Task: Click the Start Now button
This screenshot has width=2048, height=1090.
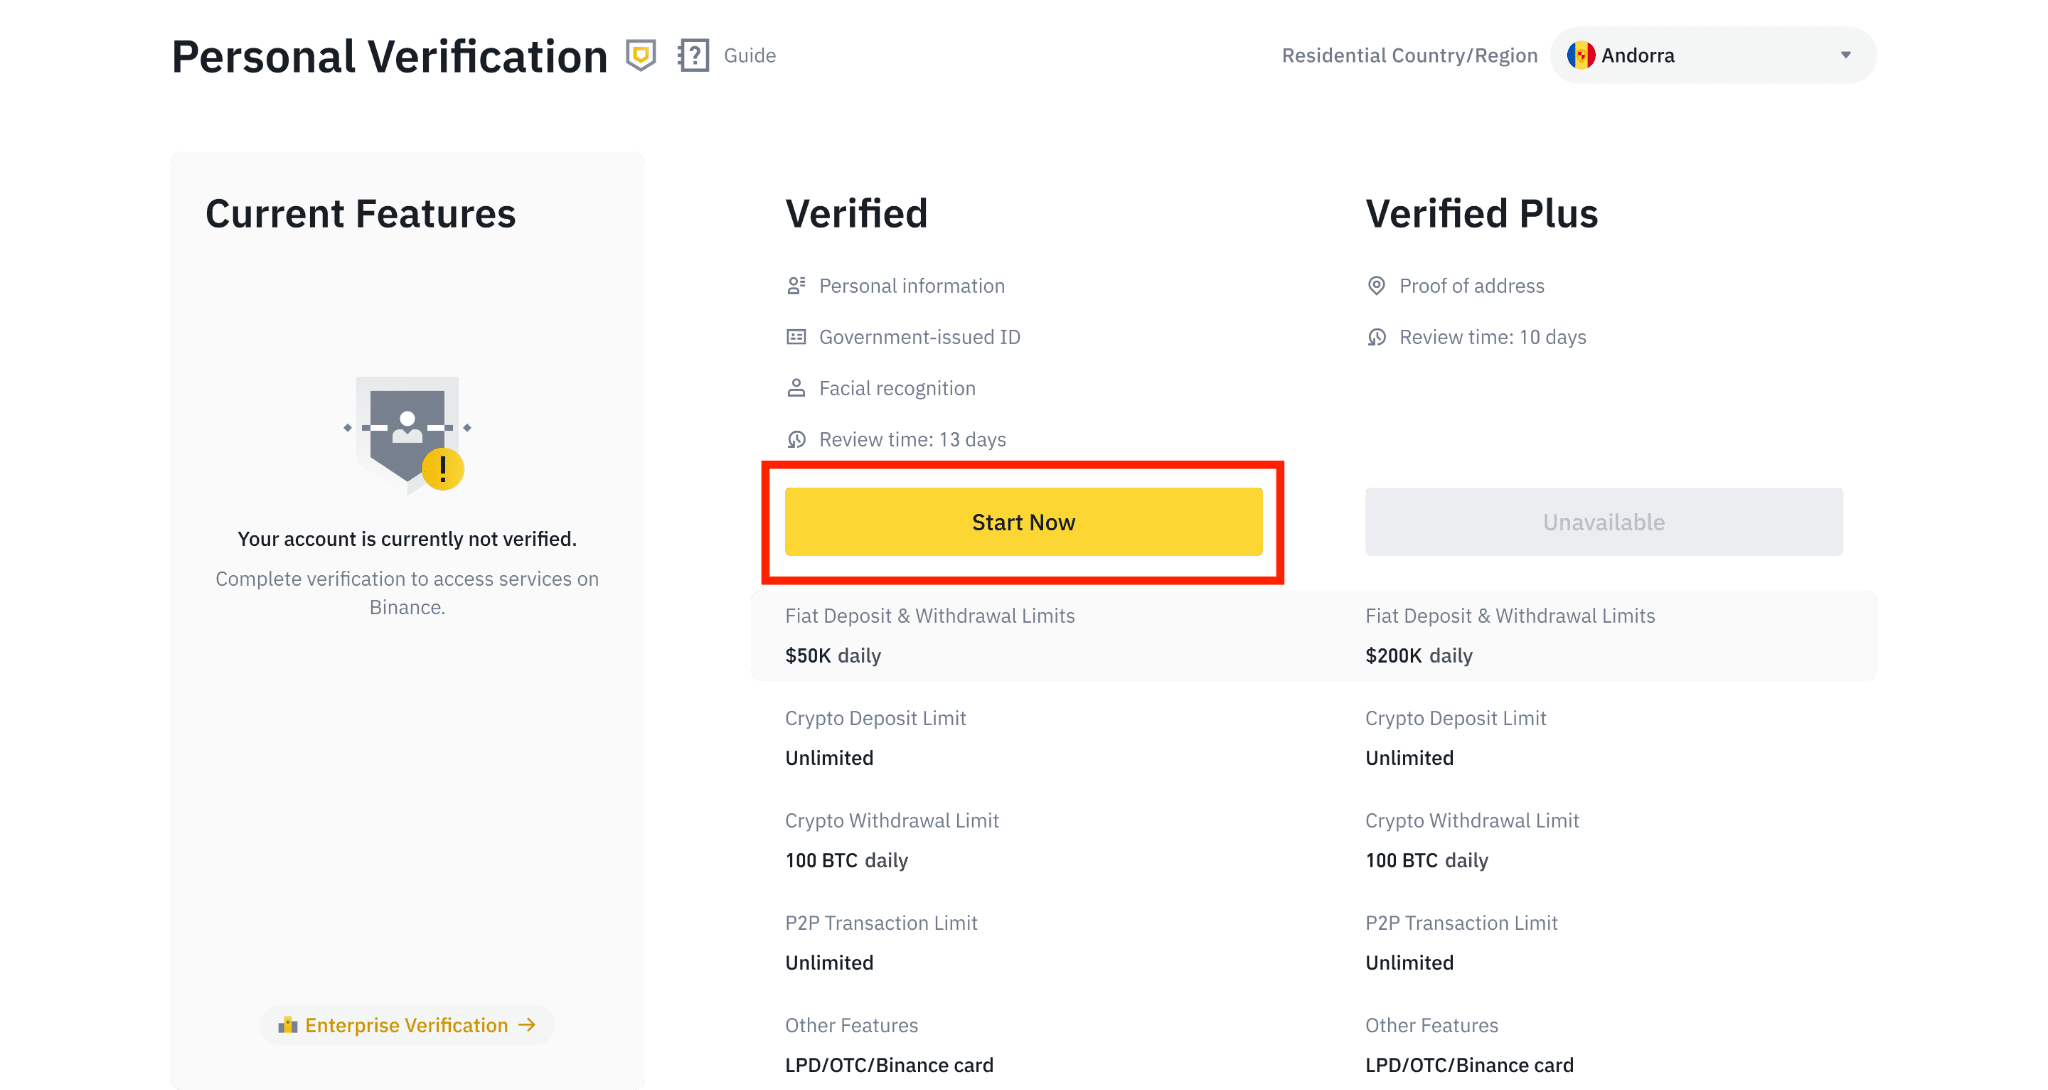Action: (x=1024, y=521)
